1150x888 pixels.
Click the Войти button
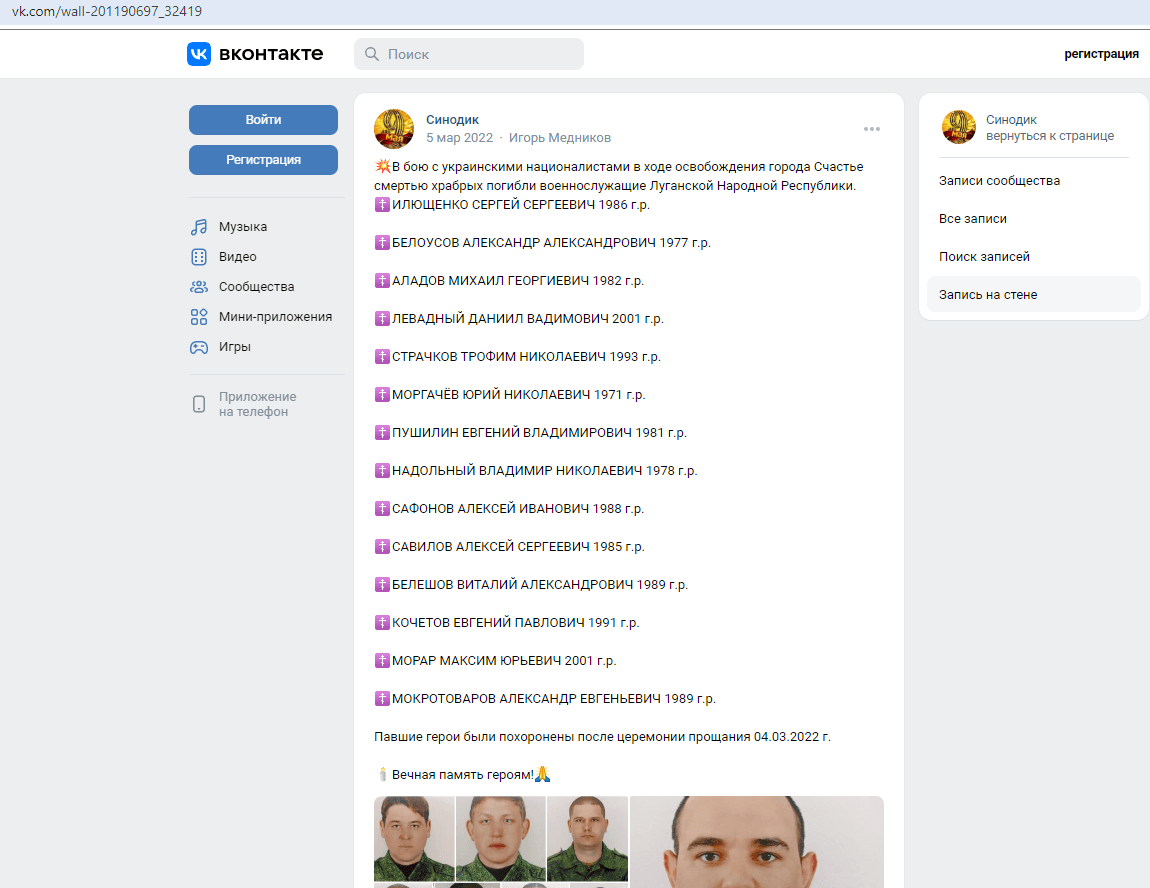(263, 120)
